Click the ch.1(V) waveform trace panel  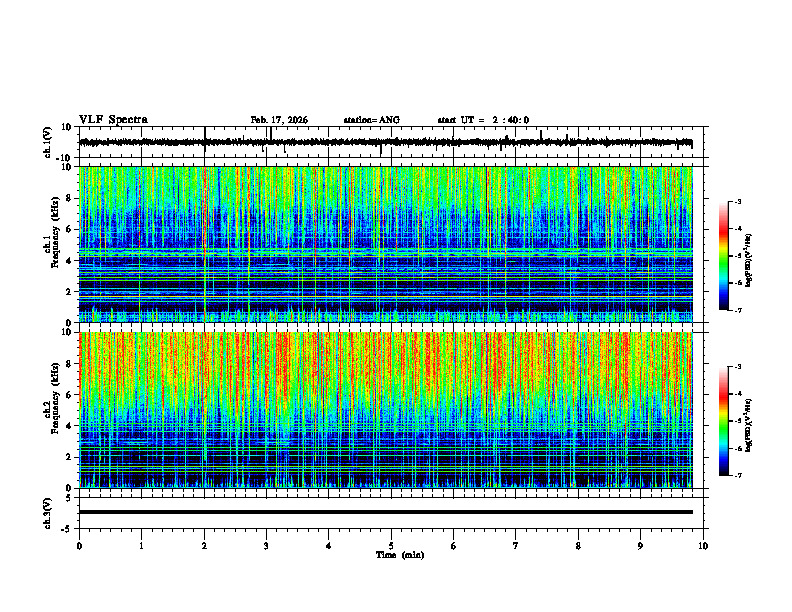(x=393, y=142)
